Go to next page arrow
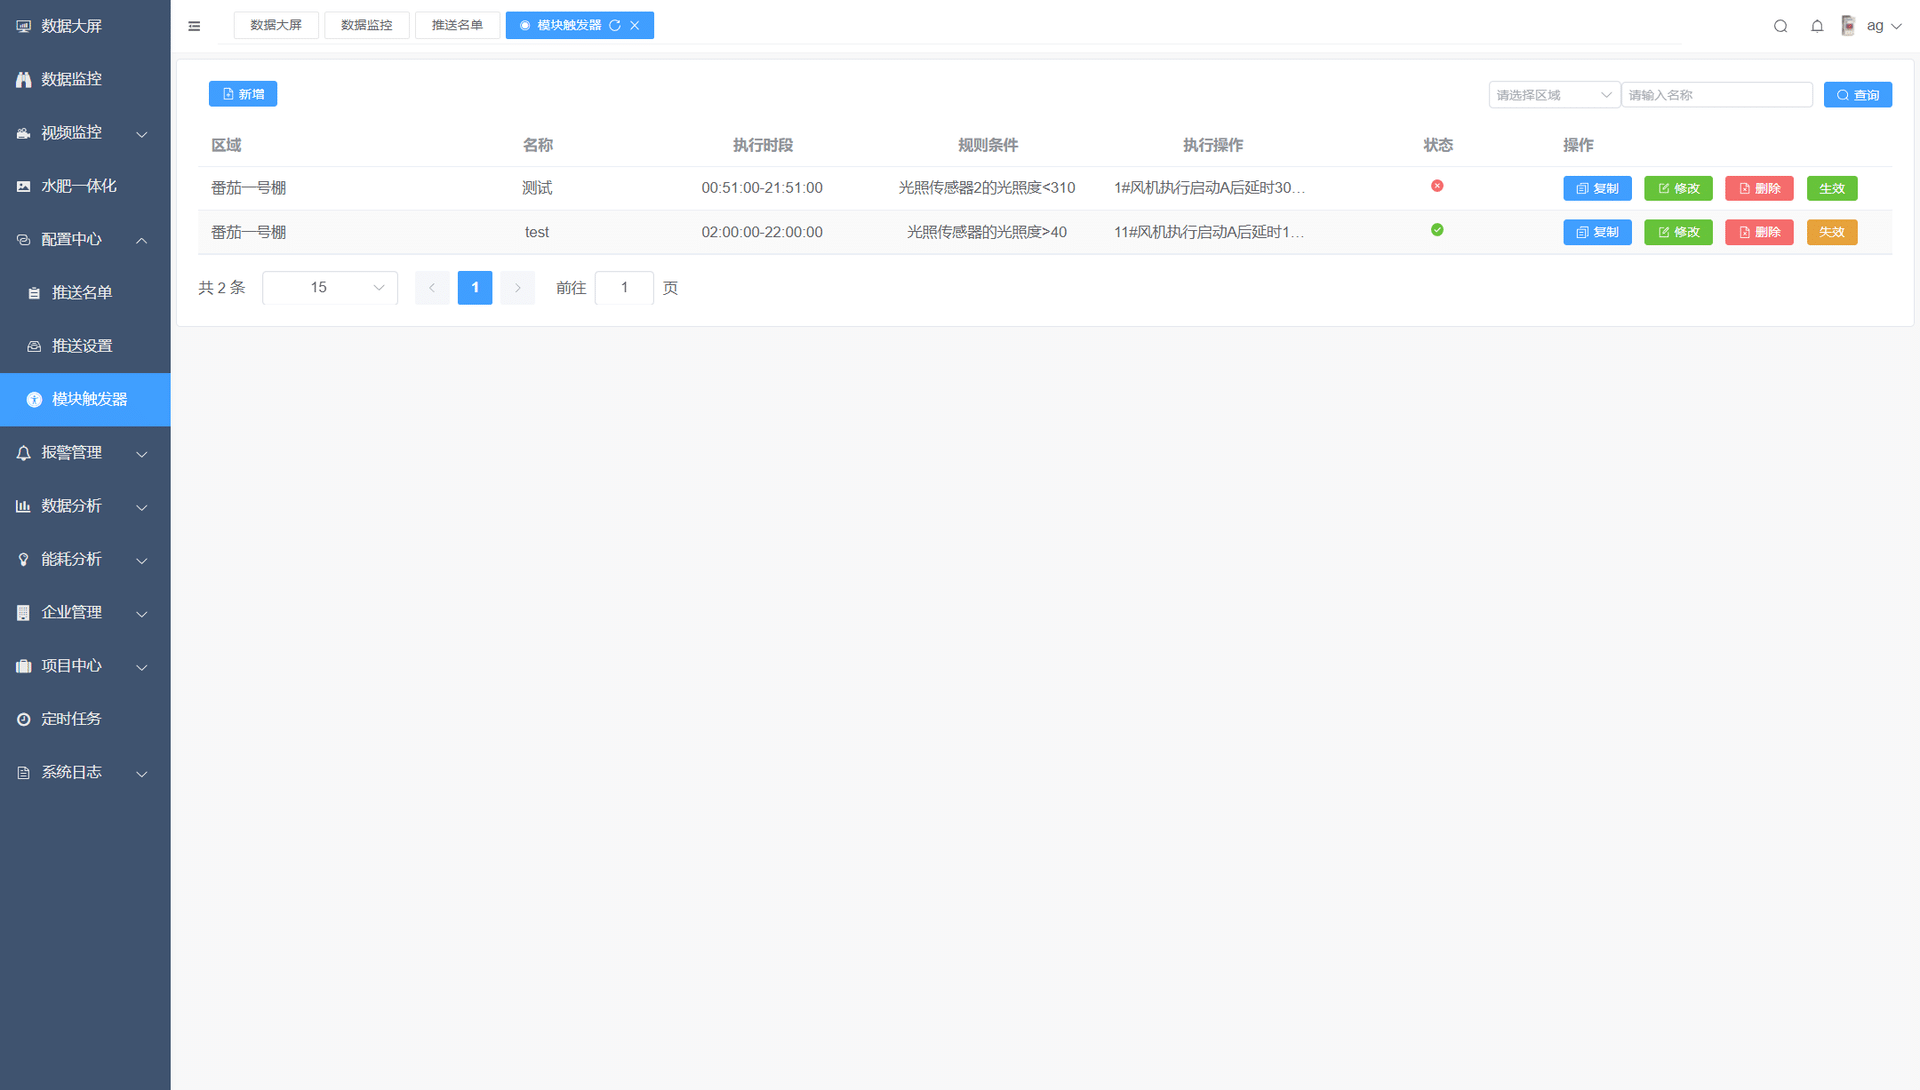 517,288
